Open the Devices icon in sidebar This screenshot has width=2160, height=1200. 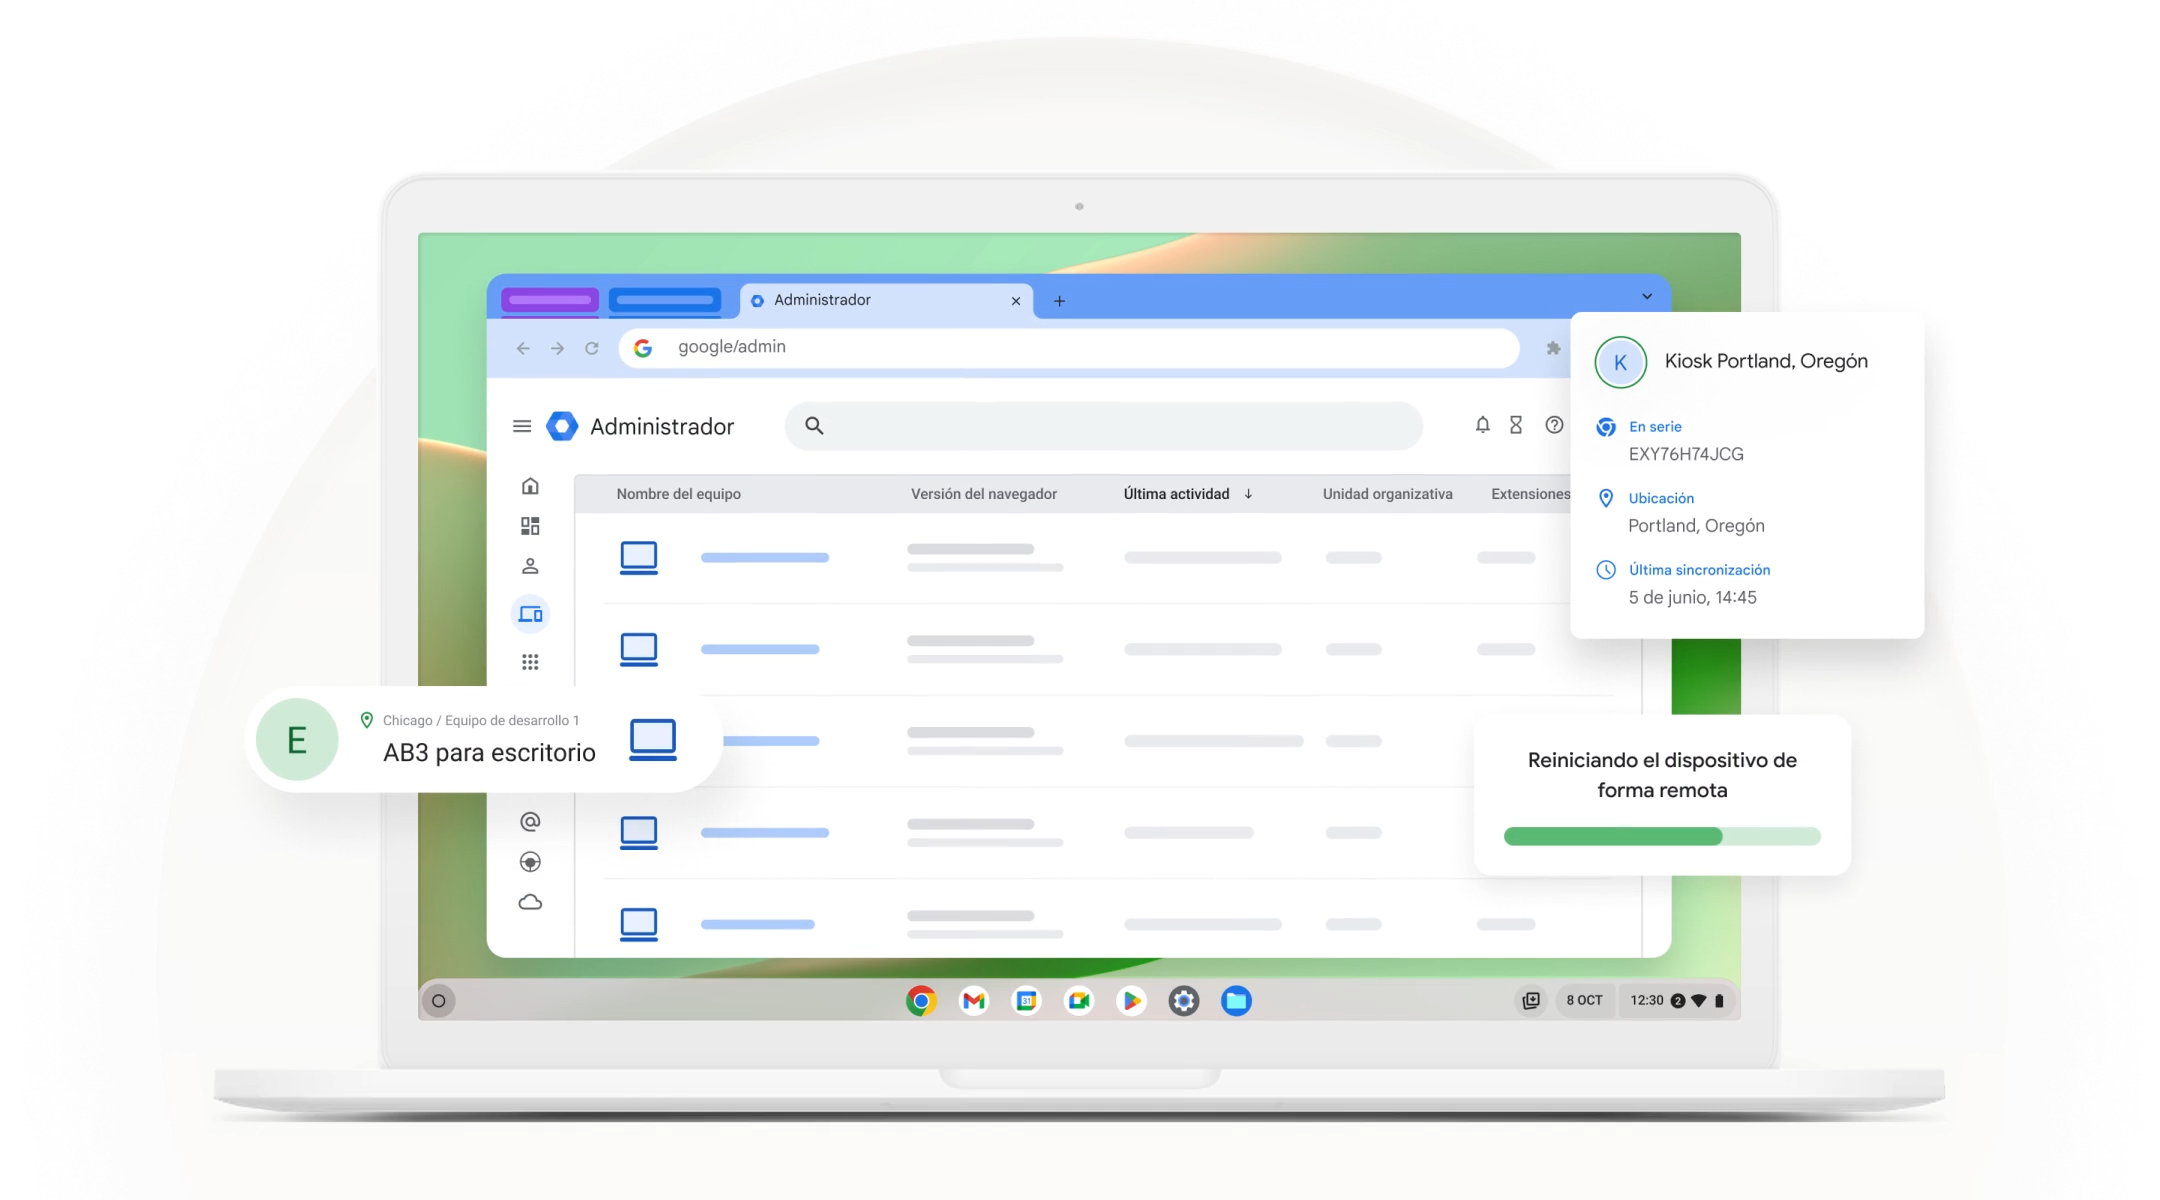tap(530, 614)
